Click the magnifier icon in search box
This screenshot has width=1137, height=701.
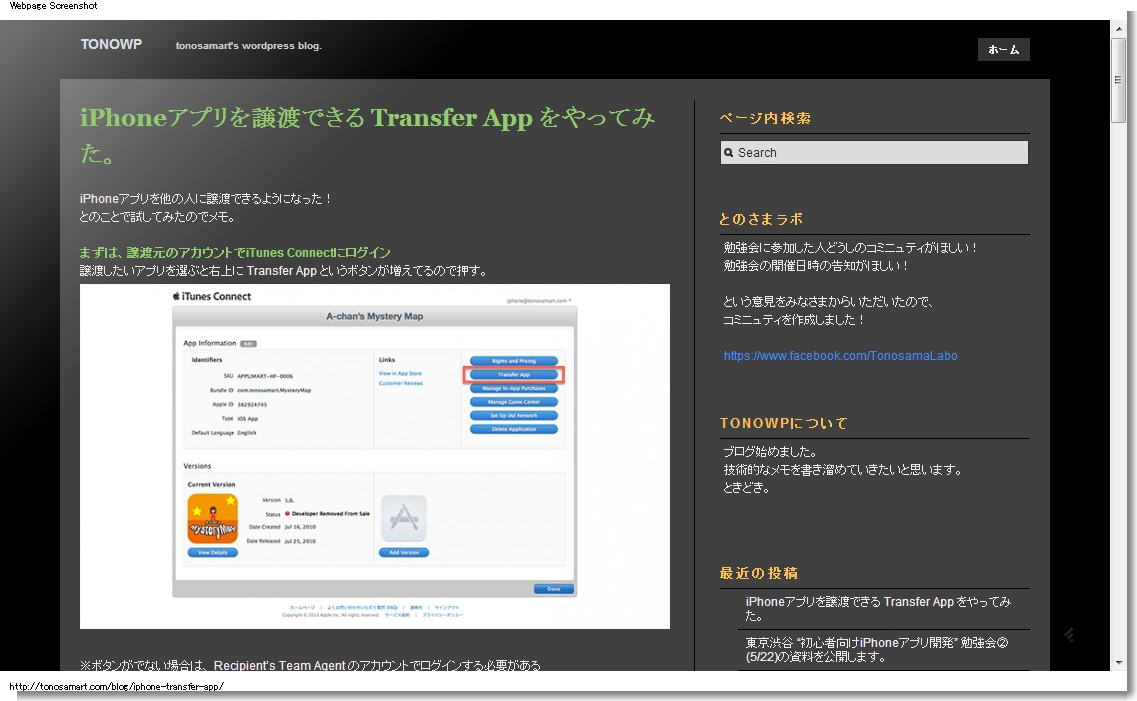pos(729,153)
